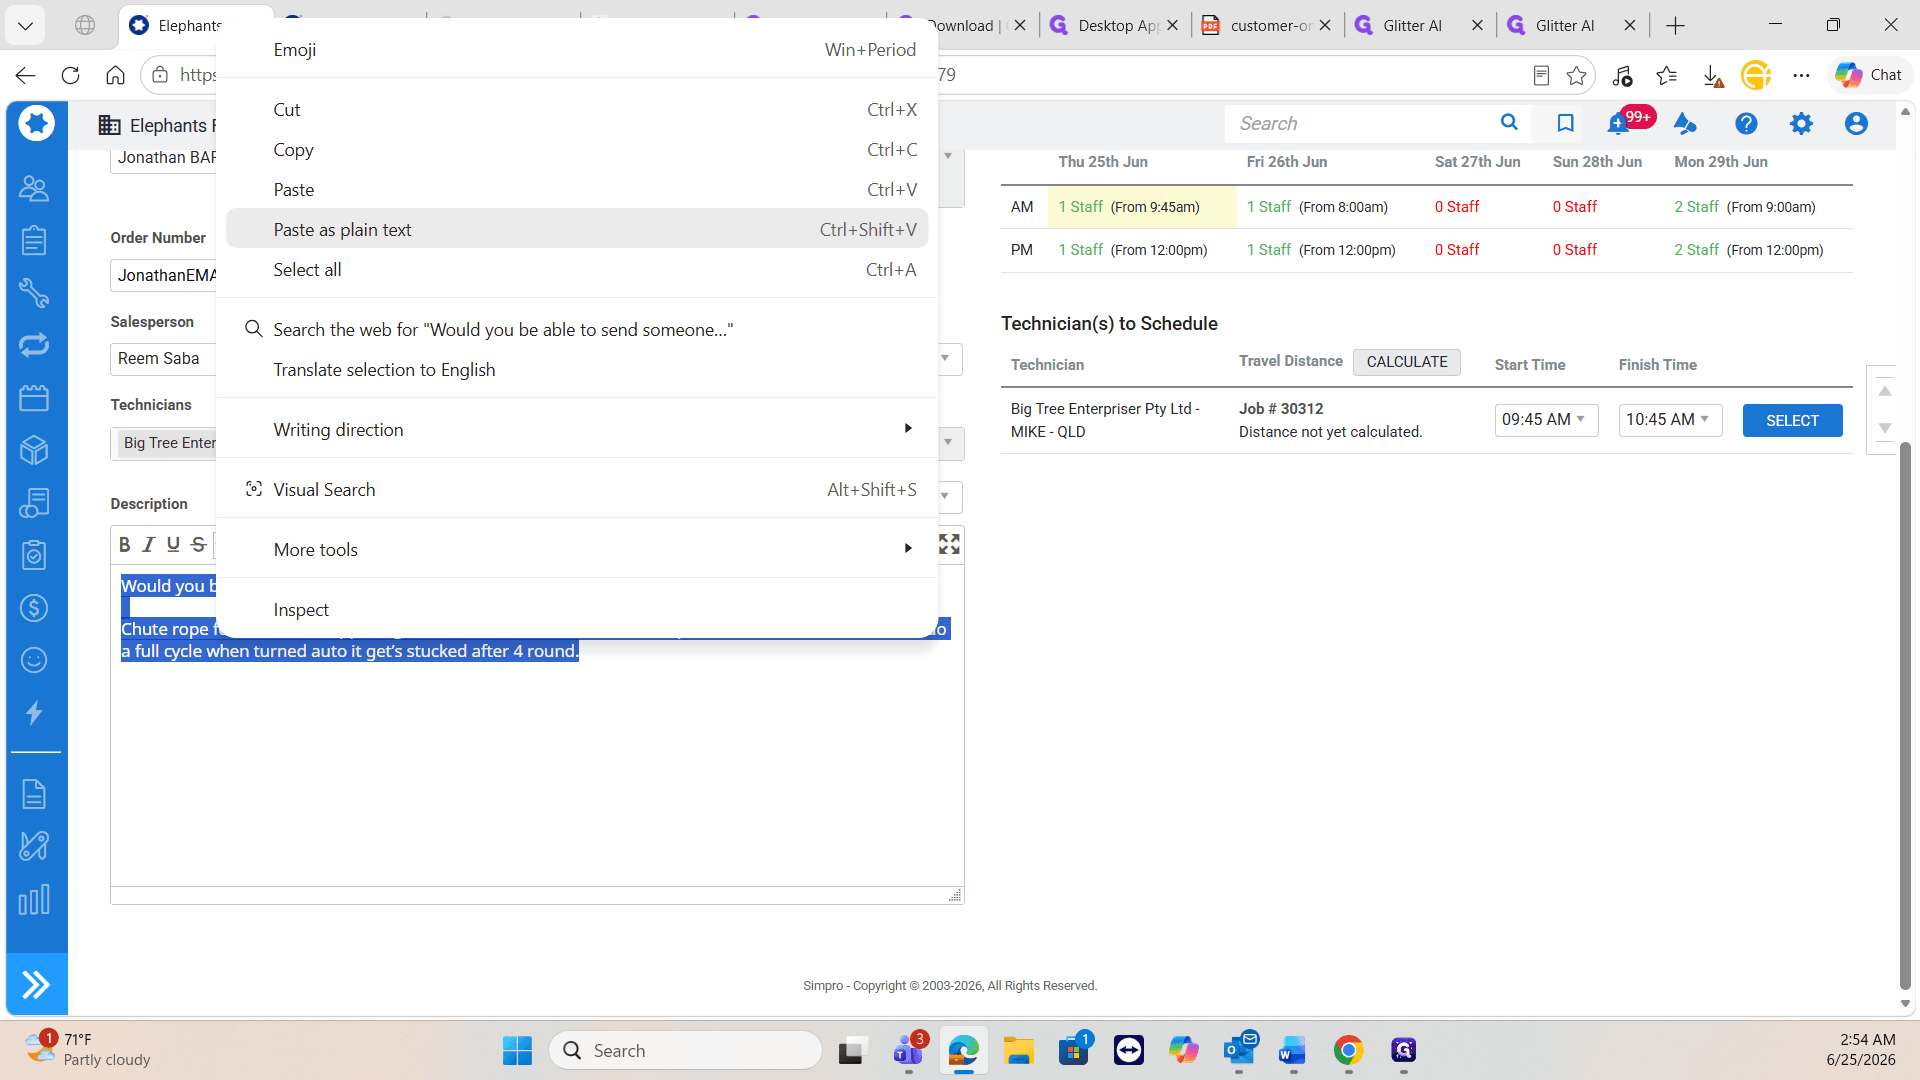Click the bookmark icon in header

(1566, 123)
